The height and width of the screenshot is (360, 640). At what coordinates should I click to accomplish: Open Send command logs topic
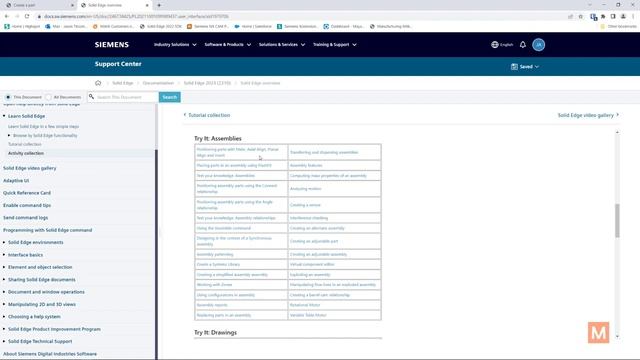(x=25, y=218)
